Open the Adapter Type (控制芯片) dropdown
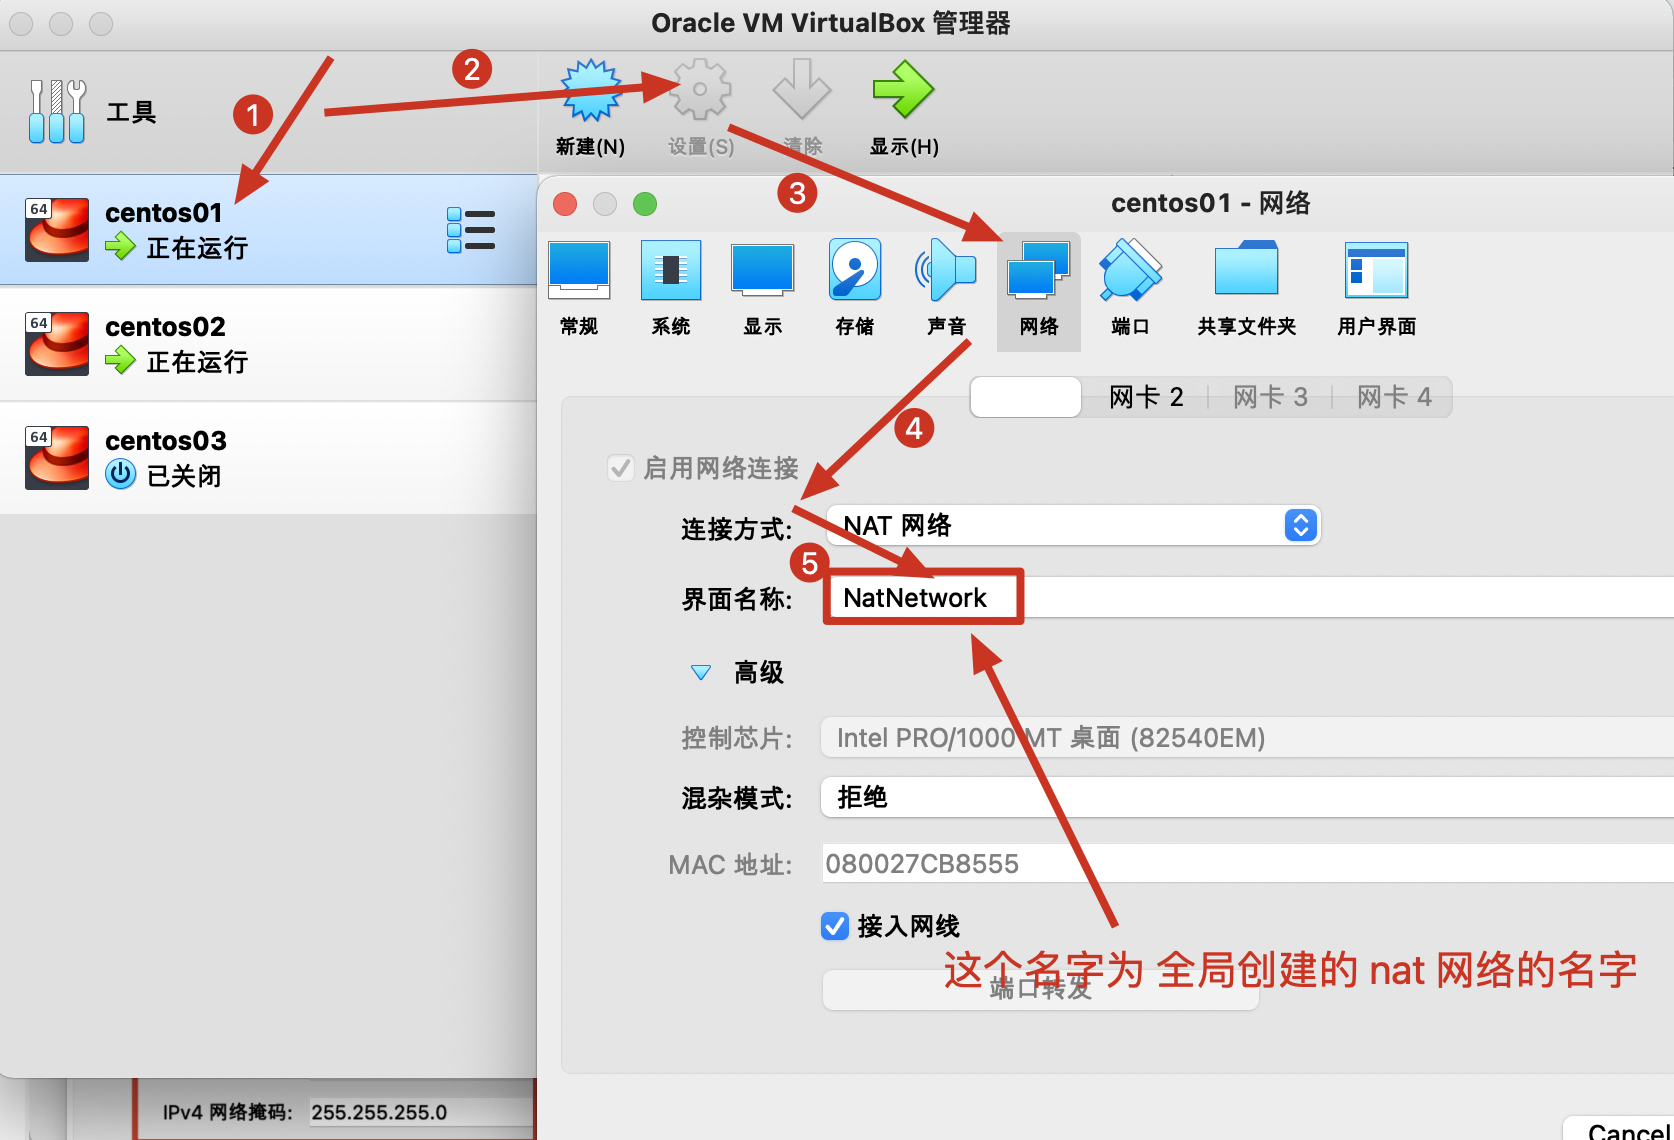 click(x=1246, y=738)
